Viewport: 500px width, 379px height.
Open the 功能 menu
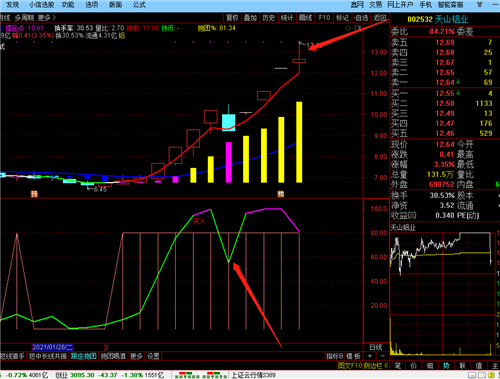point(68,5)
